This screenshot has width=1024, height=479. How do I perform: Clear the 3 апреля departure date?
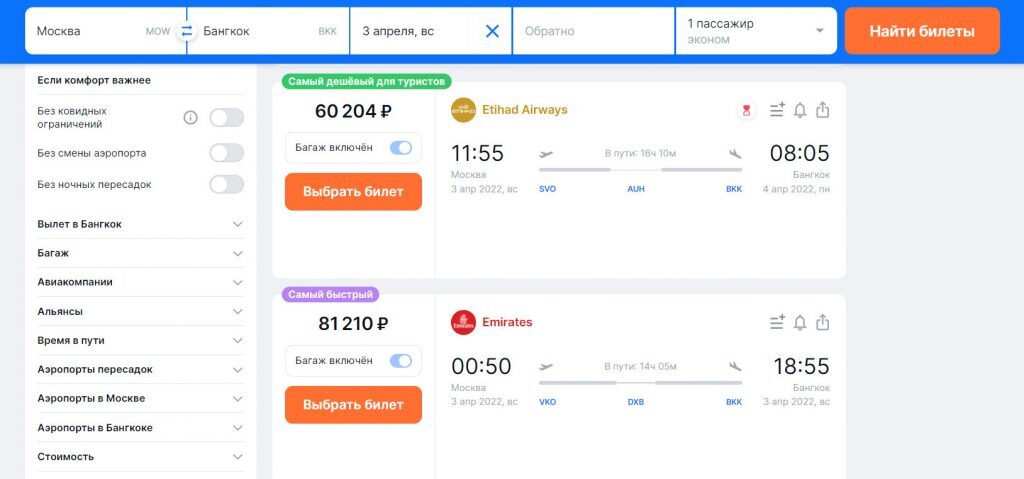(492, 31)
